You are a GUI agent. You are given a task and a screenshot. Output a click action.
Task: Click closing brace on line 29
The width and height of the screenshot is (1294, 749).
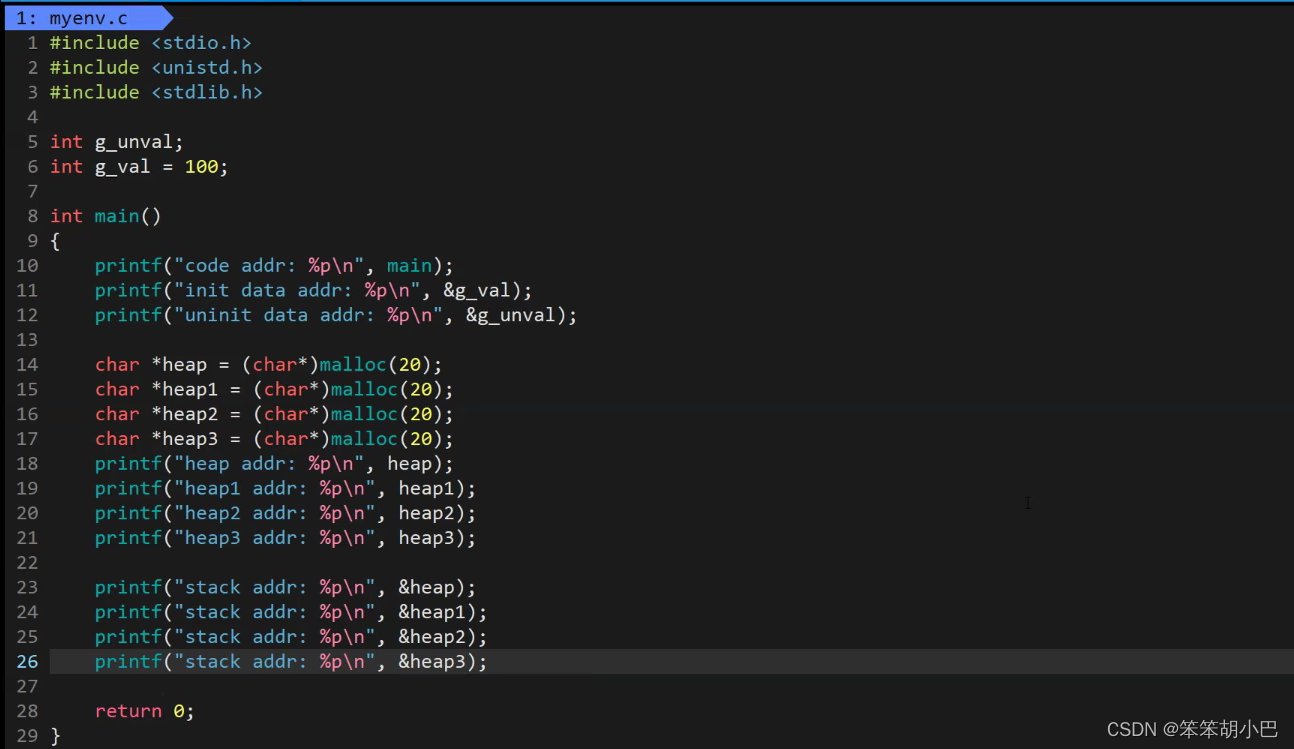point(55,736)
